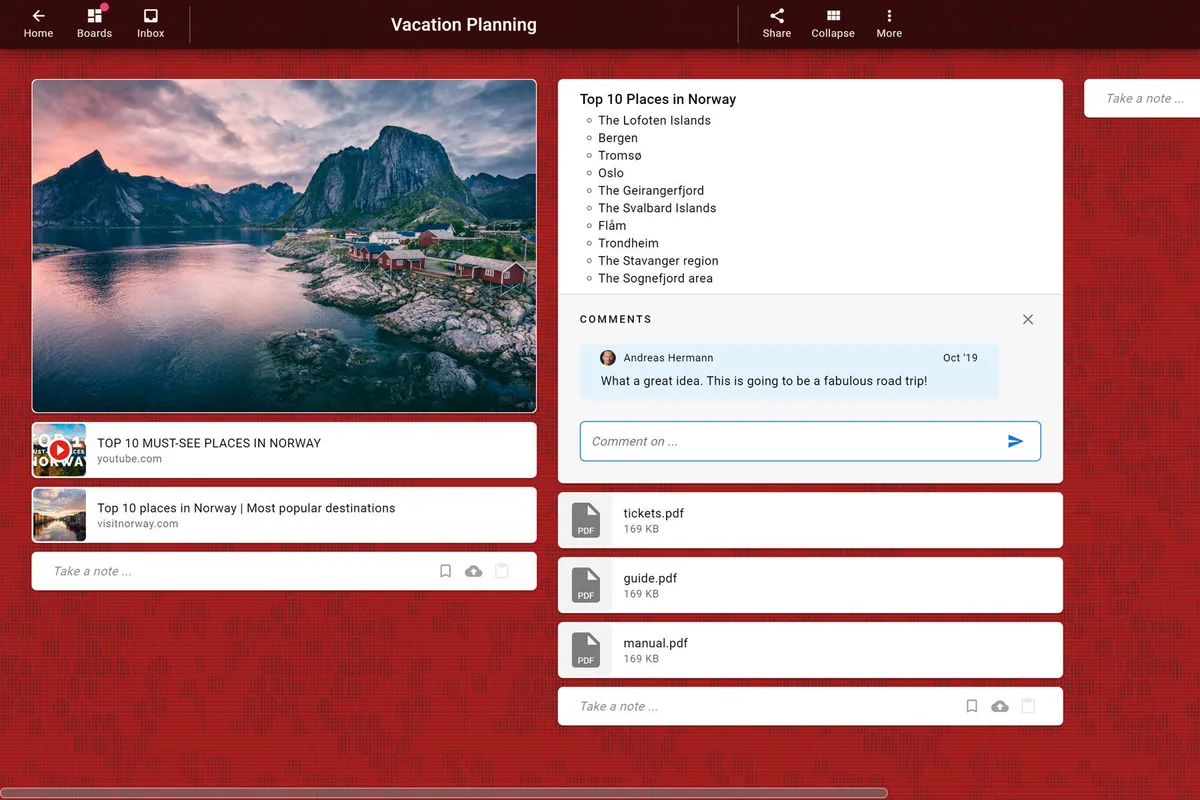Click the manual.pdf file icon
This screenshot has width=1200, height=800.
(586, 650)
